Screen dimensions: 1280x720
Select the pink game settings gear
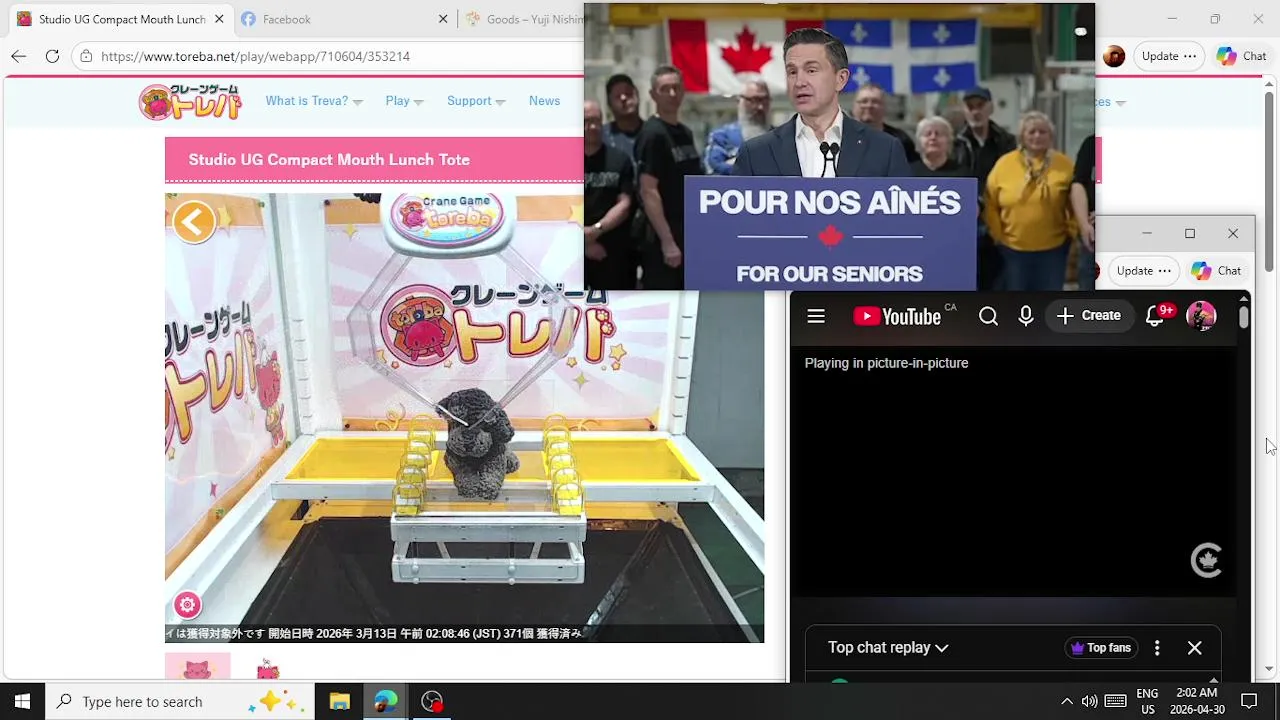click(187, 604)
